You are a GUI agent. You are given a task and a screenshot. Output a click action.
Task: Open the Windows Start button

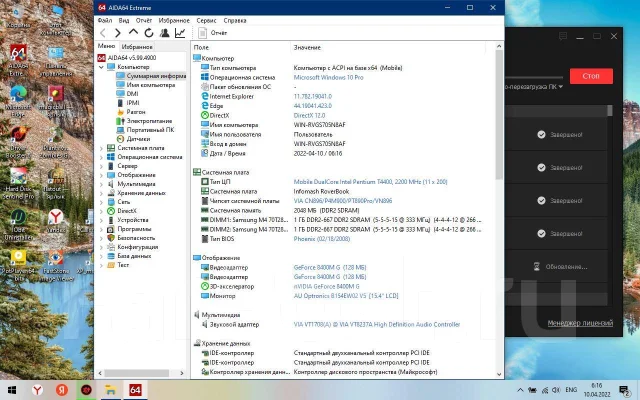tap(12, 390)
